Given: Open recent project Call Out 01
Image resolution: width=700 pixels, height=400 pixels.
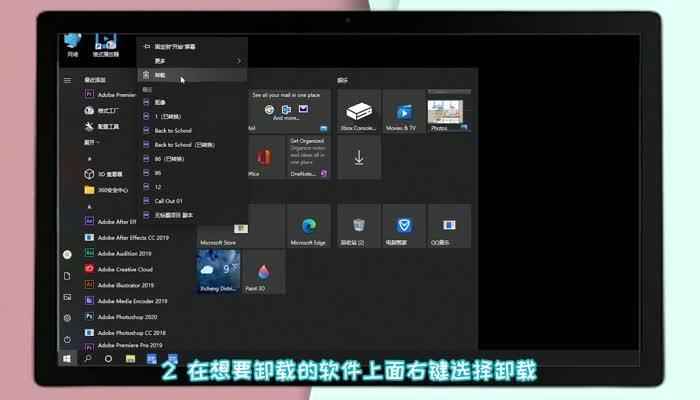Looking at the screenshot, I should tap(192, 201).
